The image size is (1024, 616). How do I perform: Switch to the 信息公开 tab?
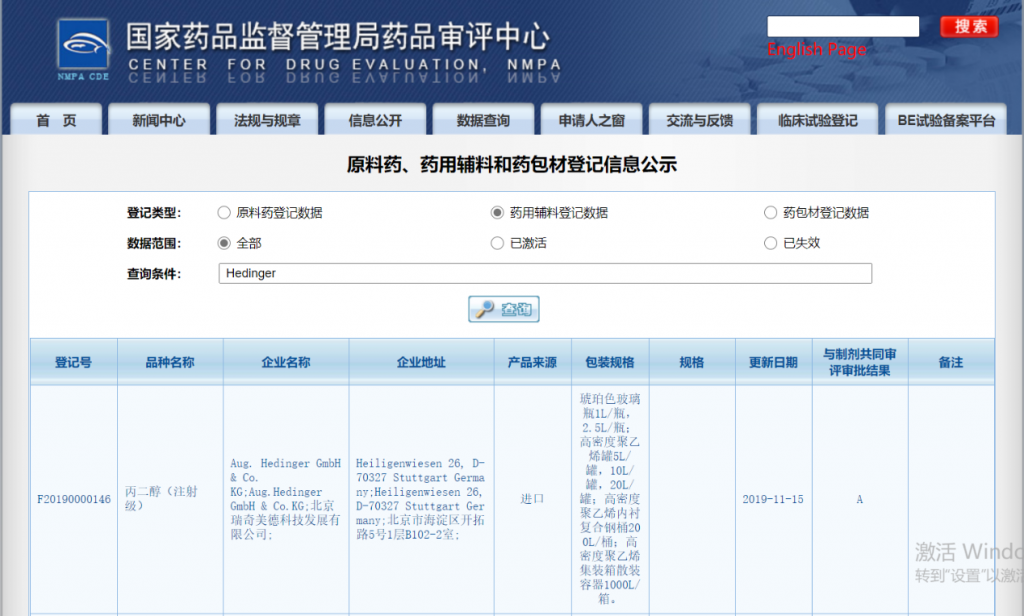[x=375, y=118]
